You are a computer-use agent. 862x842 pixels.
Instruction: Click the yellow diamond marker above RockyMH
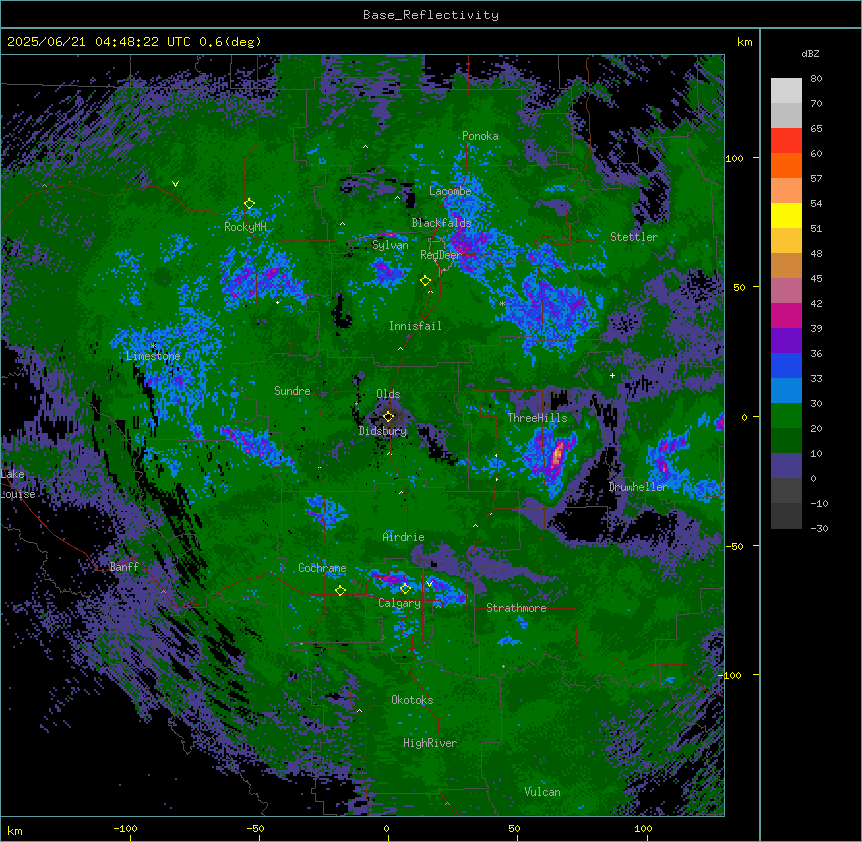(x=249, y=204)
